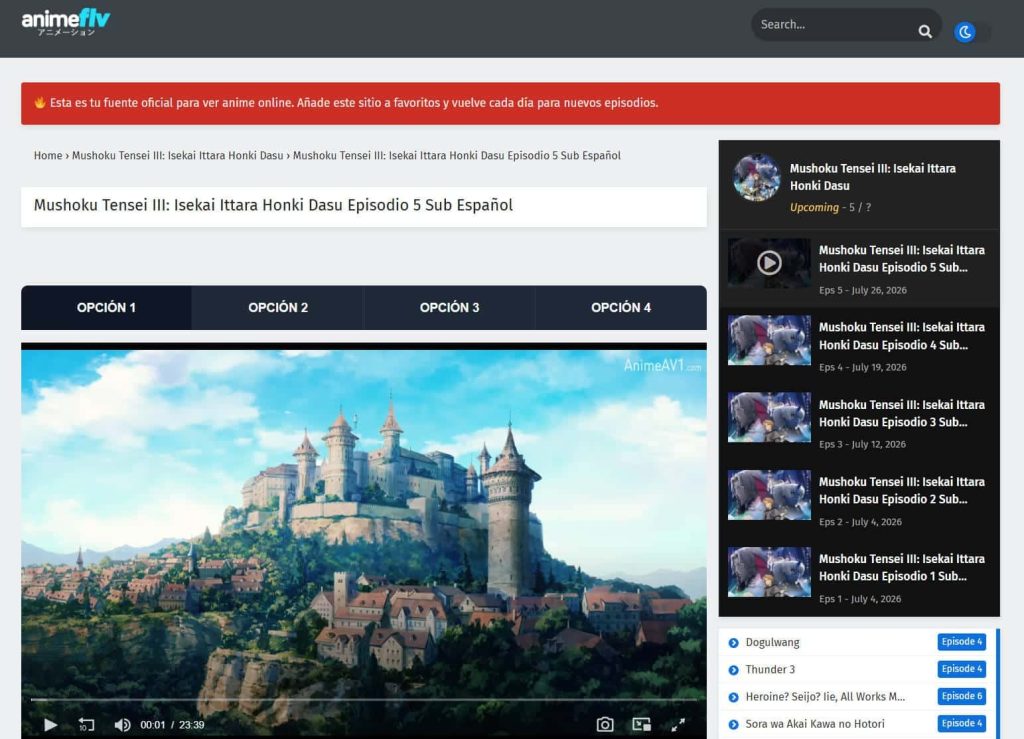The image size is (1024, 739).
Task: Open Dogulwang anime link
Action: point(773,642)
